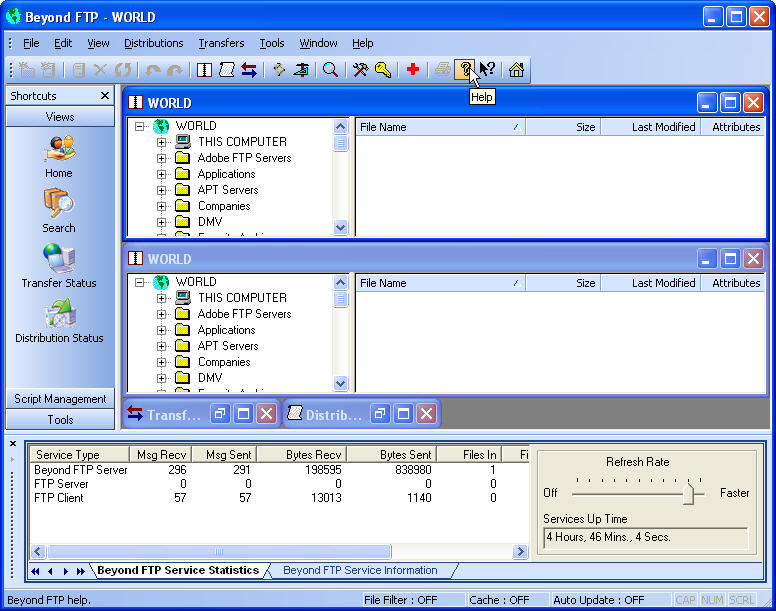Select Companies folder in active WORLD window
The height and width of the screenshot is (611, 776).
click(224, 206)
